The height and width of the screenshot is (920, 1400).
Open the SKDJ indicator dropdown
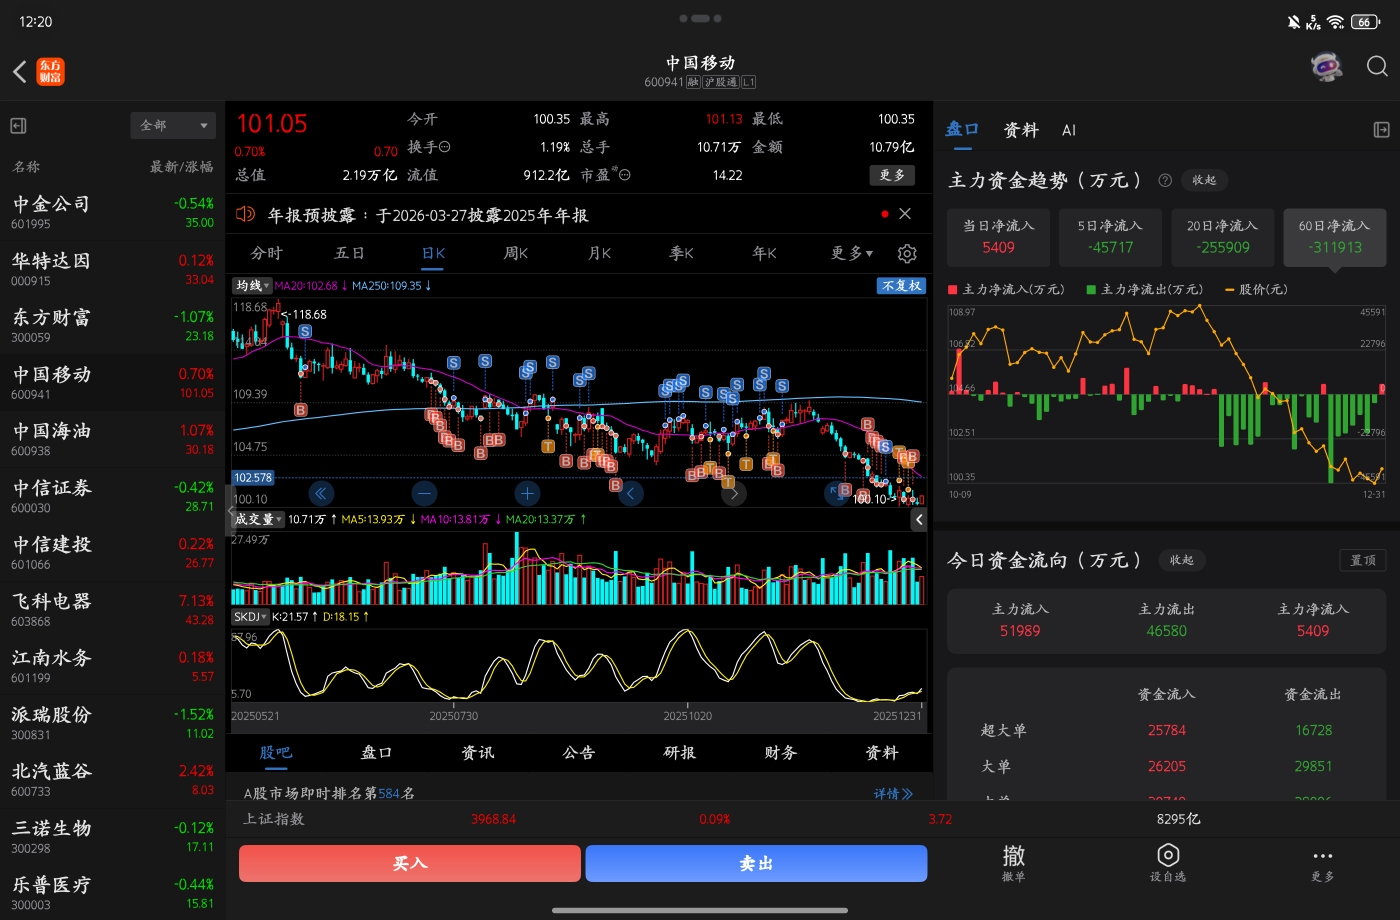[x=250, y=617]
